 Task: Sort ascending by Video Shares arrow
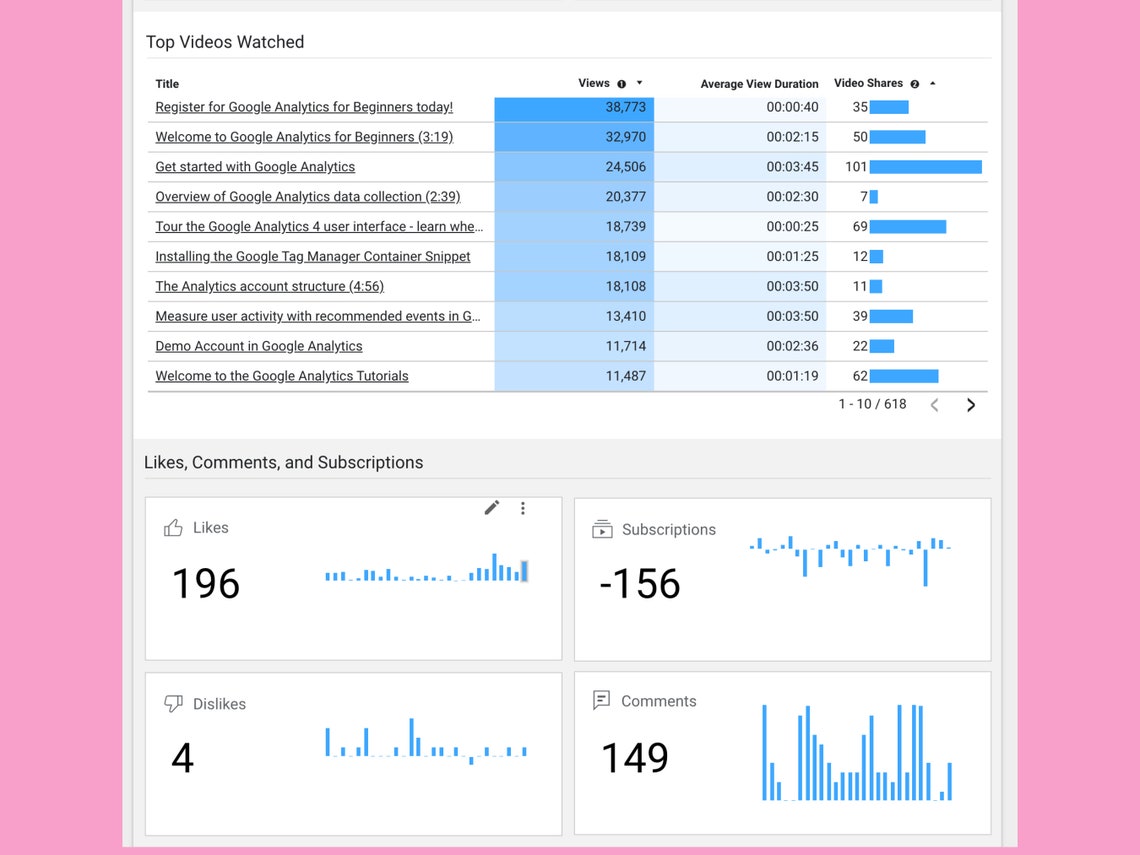click(932, 84)
